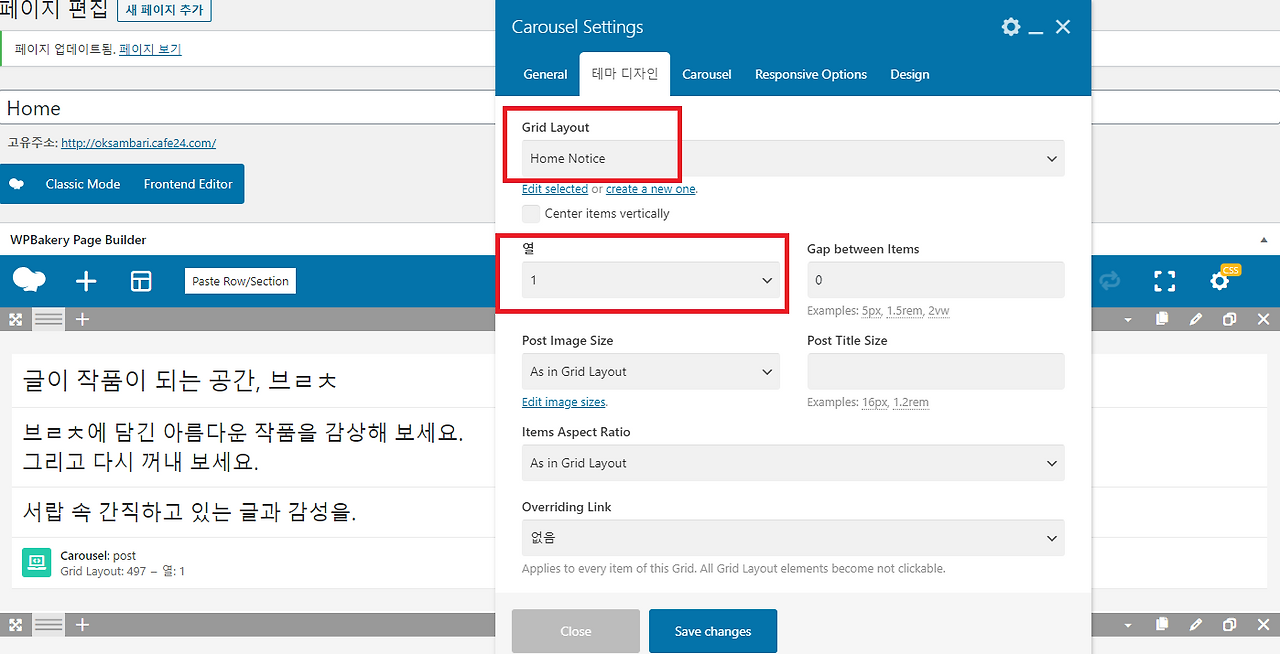This screenshot has height=654, width=1280.
Task: Select the text block '글이 작품이 되는 공간, 브ㄹㅊ'
Action: click(180, 381)
